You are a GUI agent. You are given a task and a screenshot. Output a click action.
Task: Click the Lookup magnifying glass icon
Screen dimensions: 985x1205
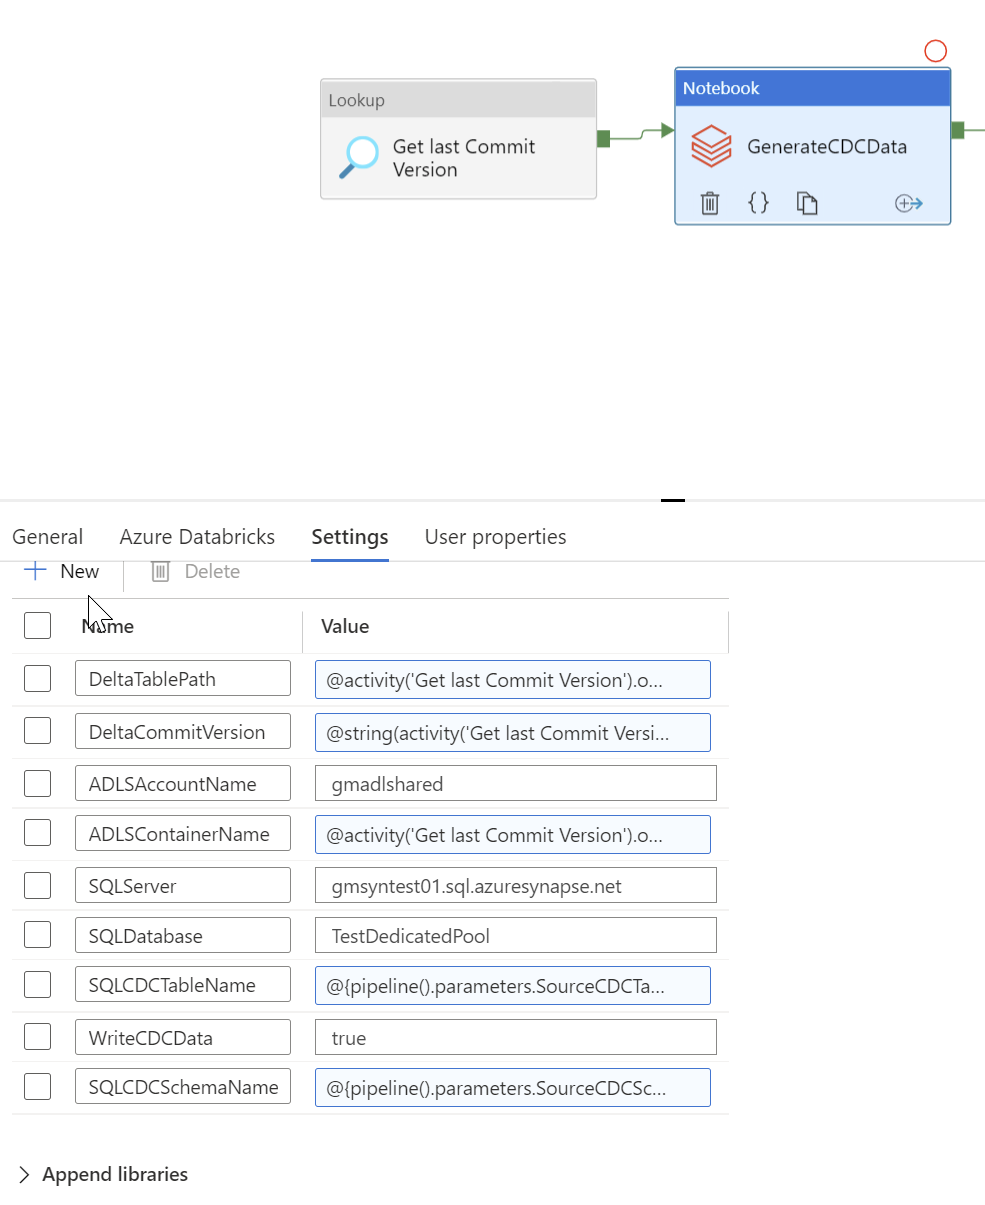(359, 157)
